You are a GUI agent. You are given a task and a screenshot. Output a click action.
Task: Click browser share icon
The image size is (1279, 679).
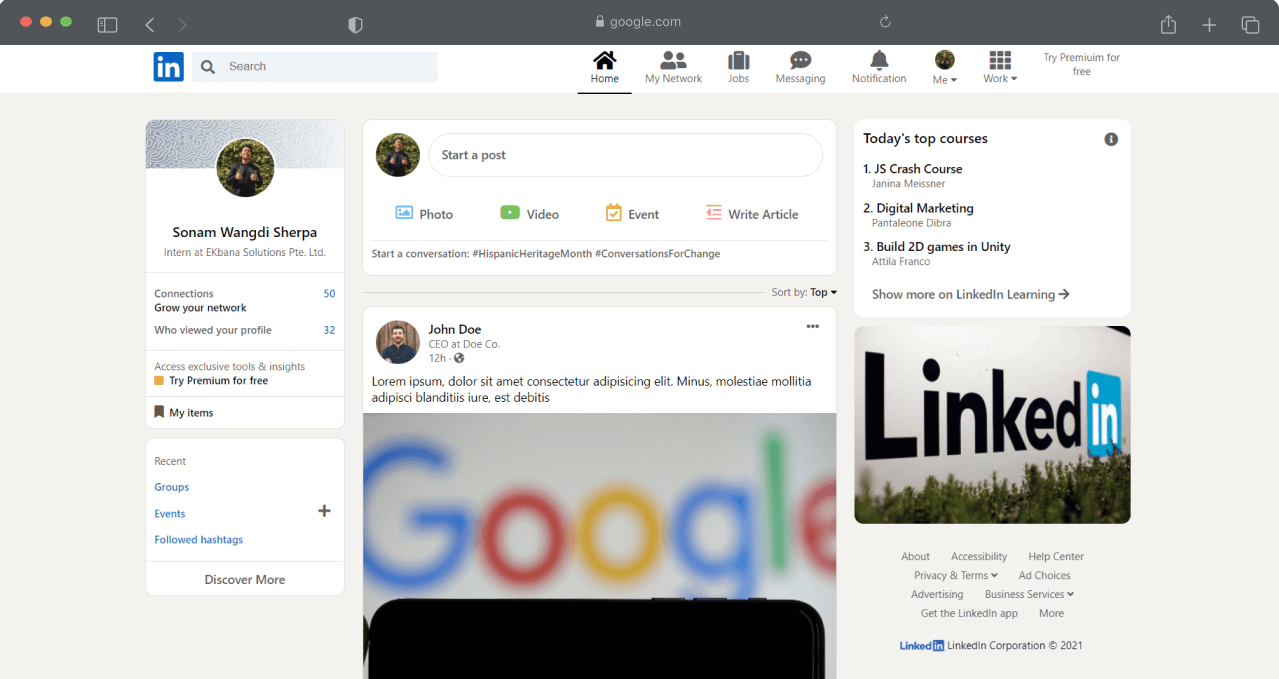coord(1168,24)
